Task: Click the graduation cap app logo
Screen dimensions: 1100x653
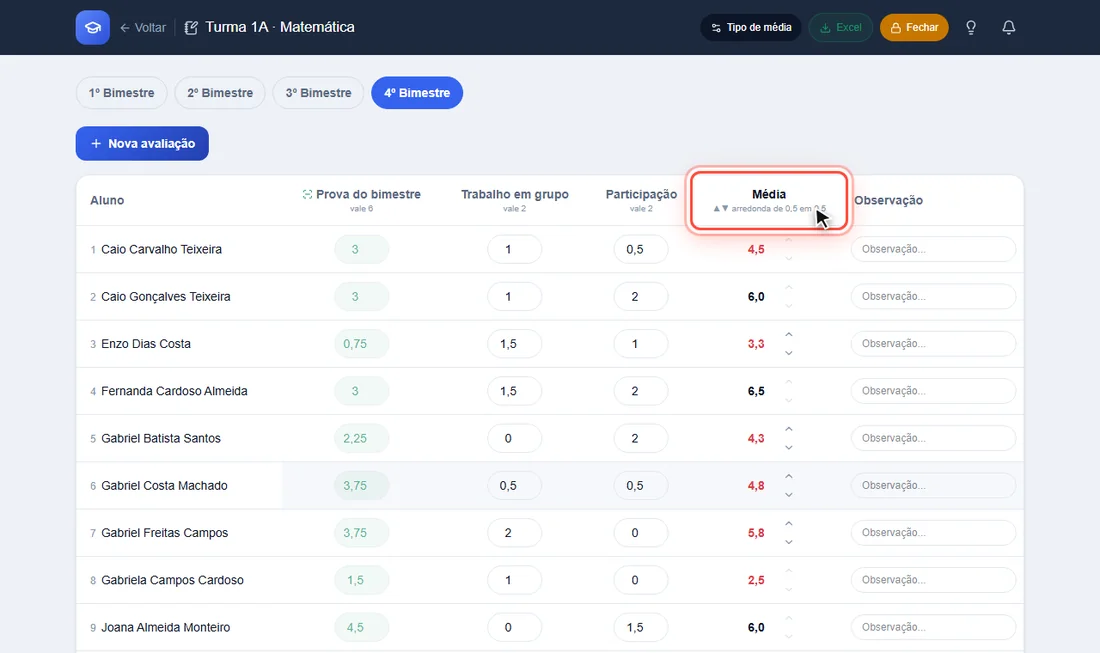Action: [x=93, y=27]
